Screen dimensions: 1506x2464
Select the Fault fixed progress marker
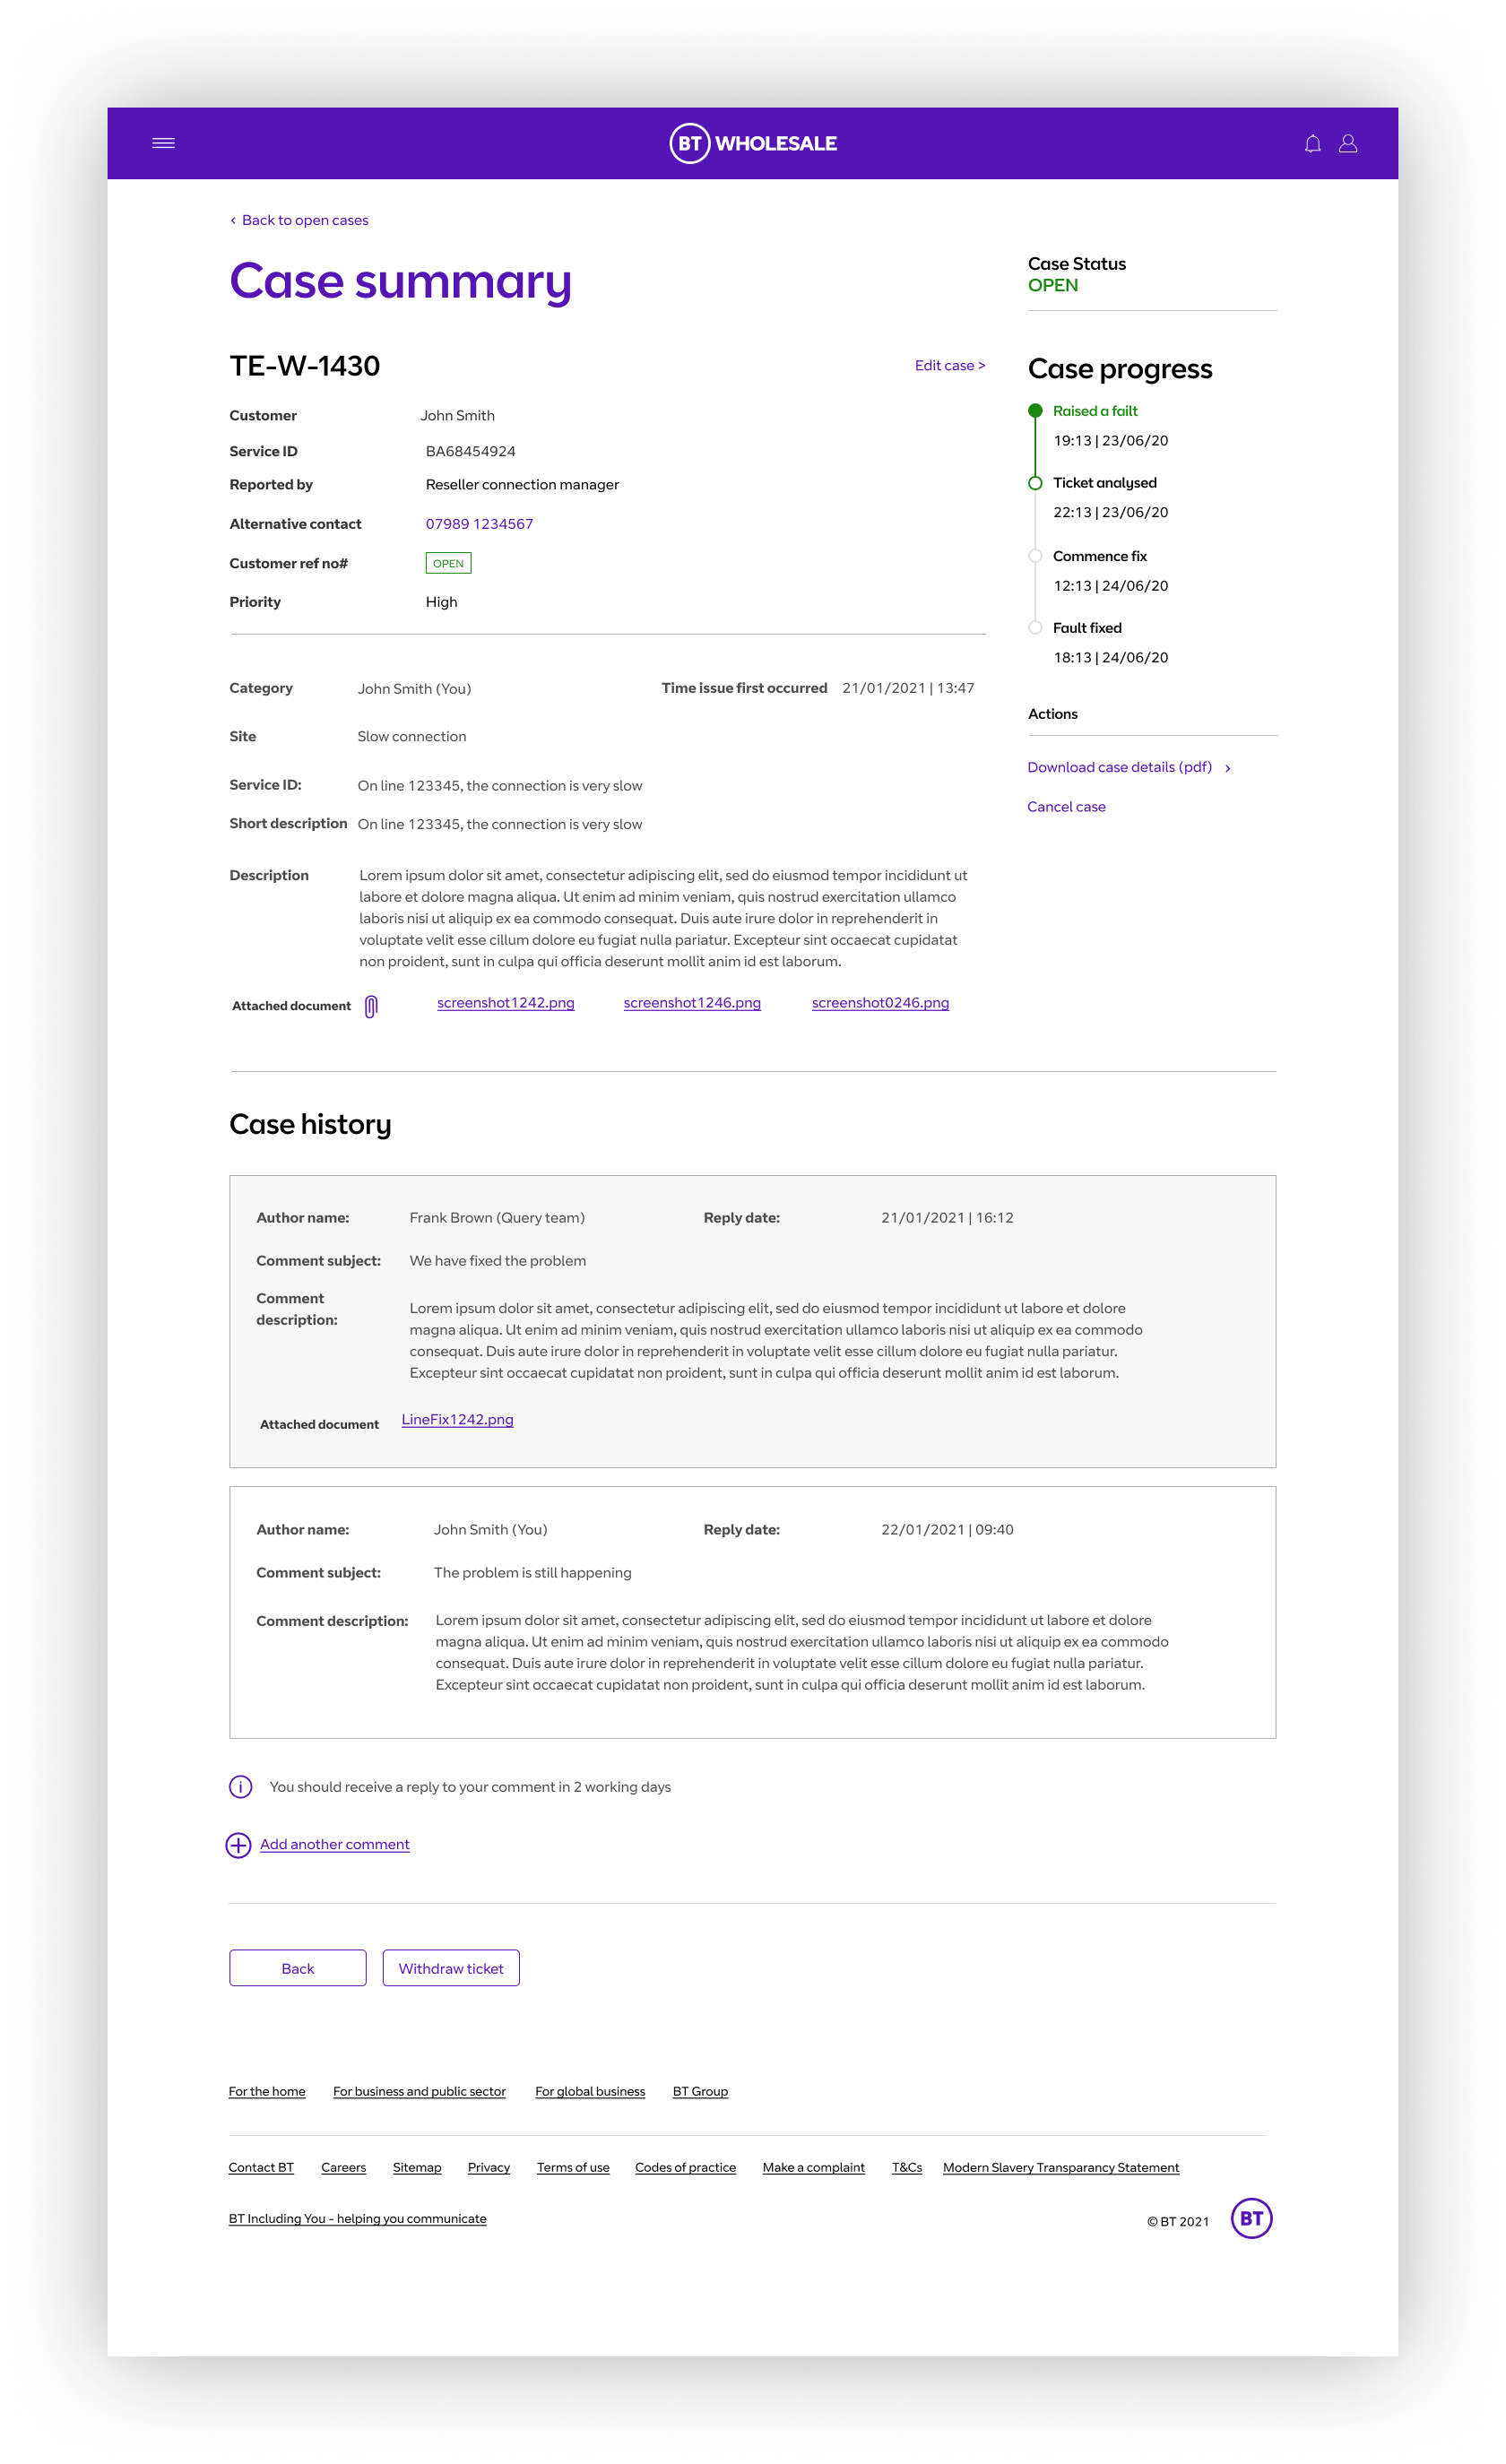[1035, 628]
